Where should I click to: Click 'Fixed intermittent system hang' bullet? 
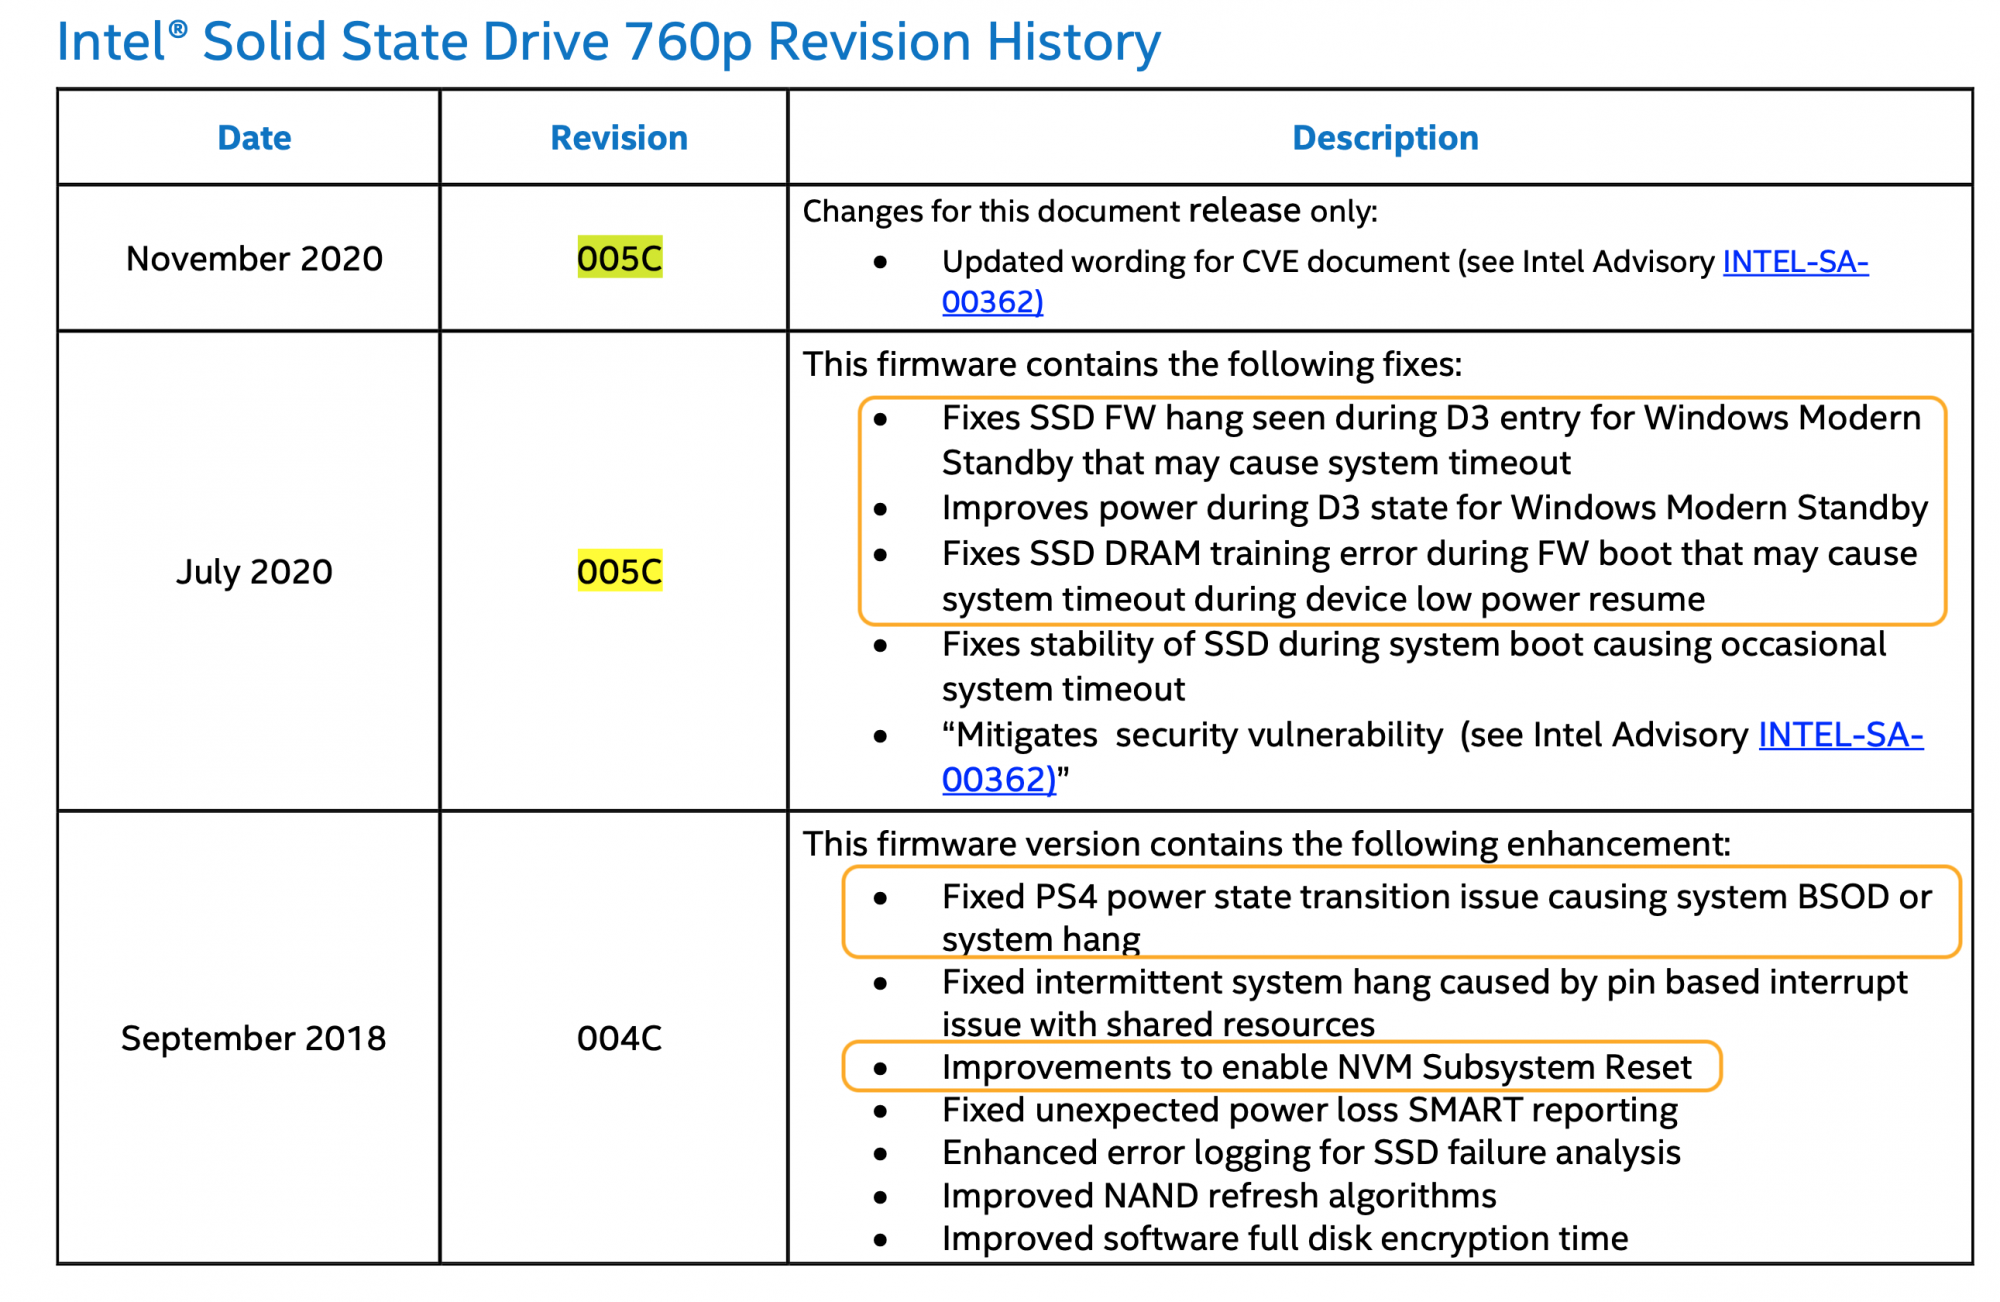coord(1425,1003)
